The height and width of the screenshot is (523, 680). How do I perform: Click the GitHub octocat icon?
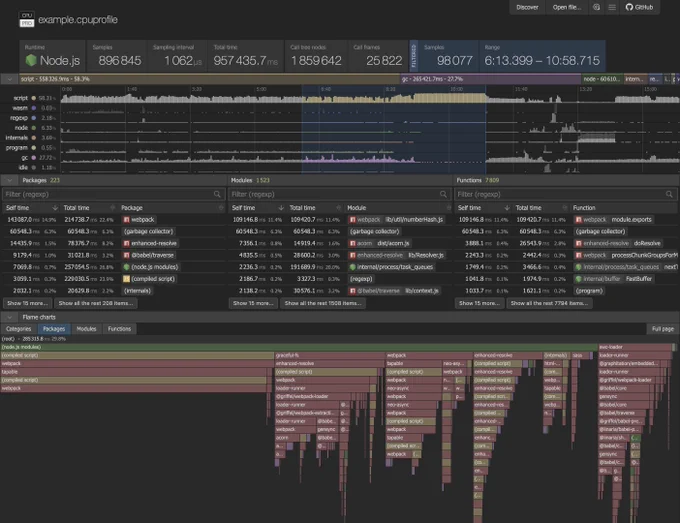pyautogui.click(x=629, y=7)
